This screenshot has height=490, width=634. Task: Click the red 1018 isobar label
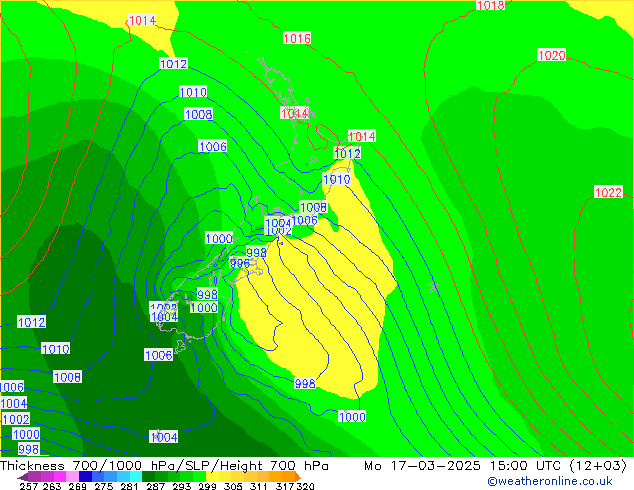click(x=490, y=5)
